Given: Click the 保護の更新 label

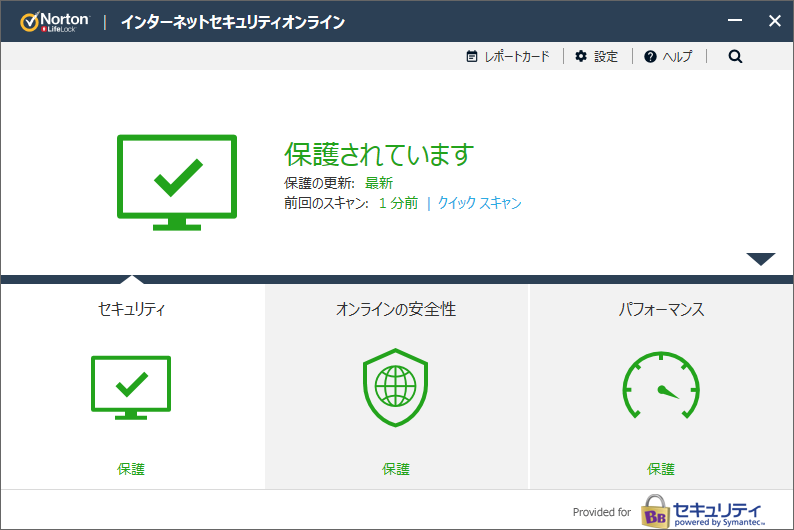Looking at the screenshot, I should point(319,183).
